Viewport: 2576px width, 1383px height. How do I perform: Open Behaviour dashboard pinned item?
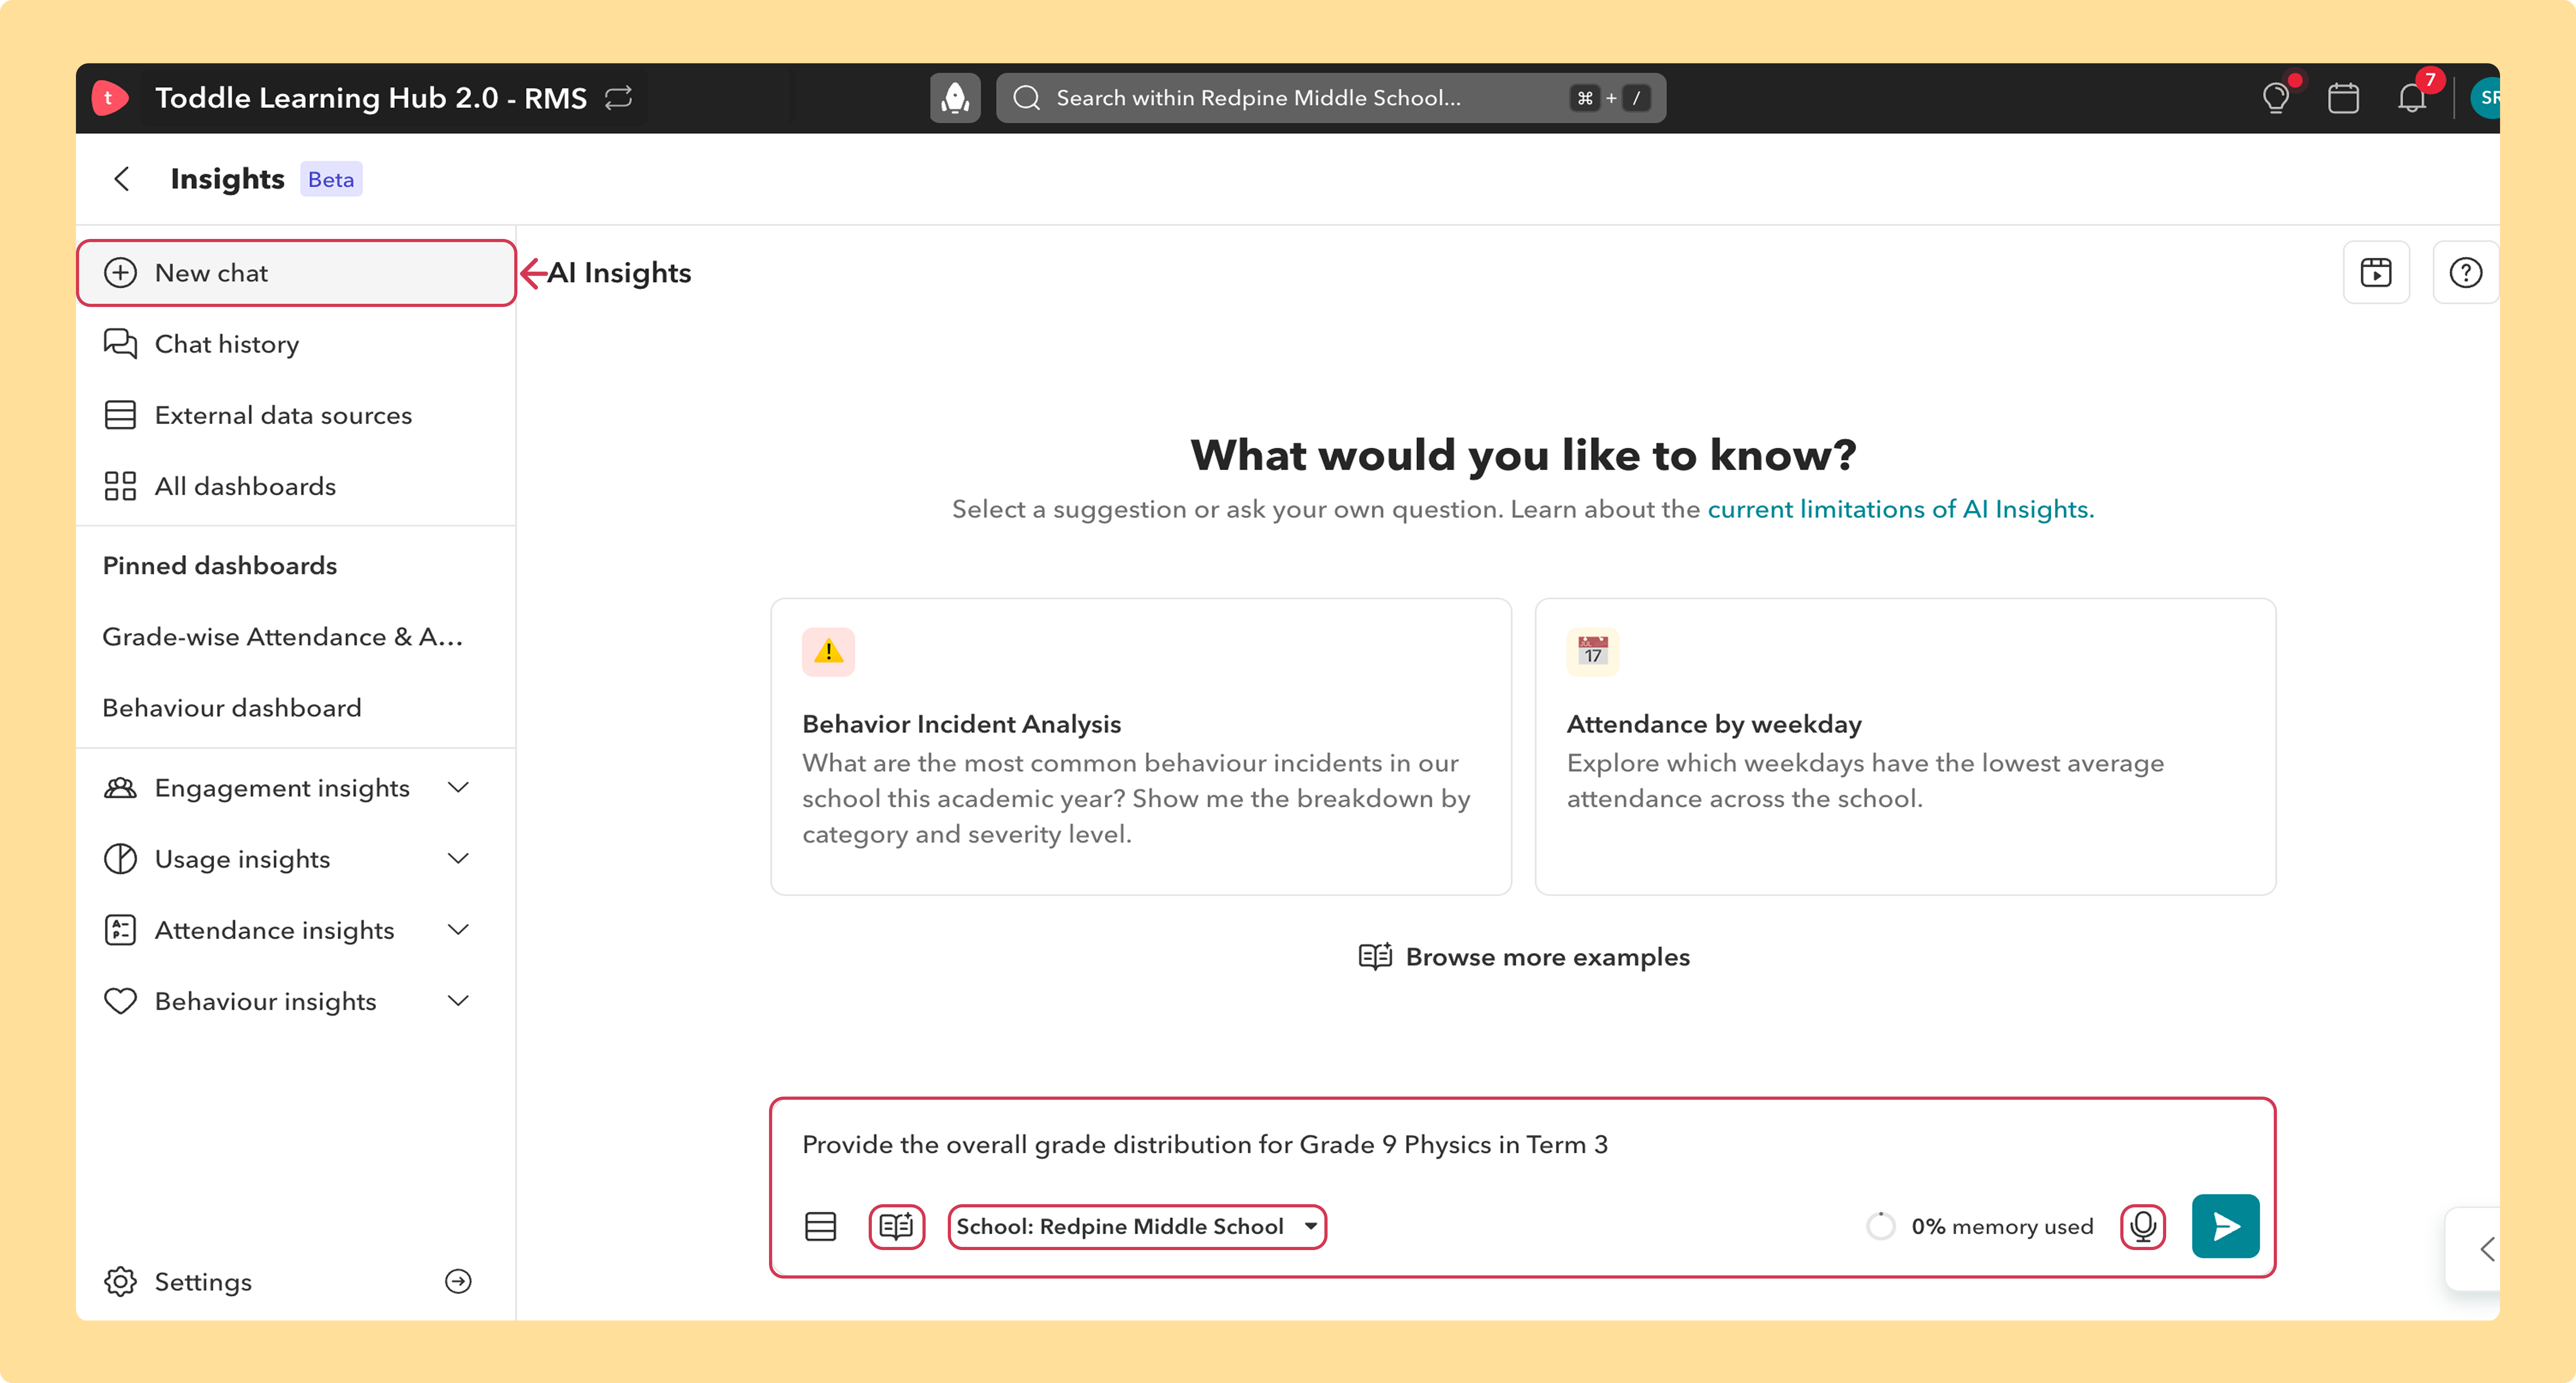[x=232, y=708]
